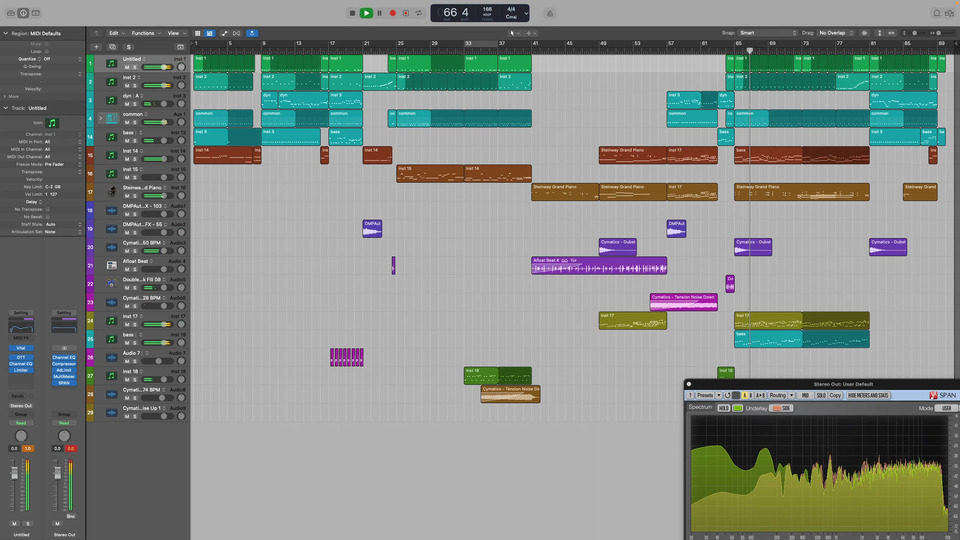
Task: Click the red Record button
Action: coord(392,13)
